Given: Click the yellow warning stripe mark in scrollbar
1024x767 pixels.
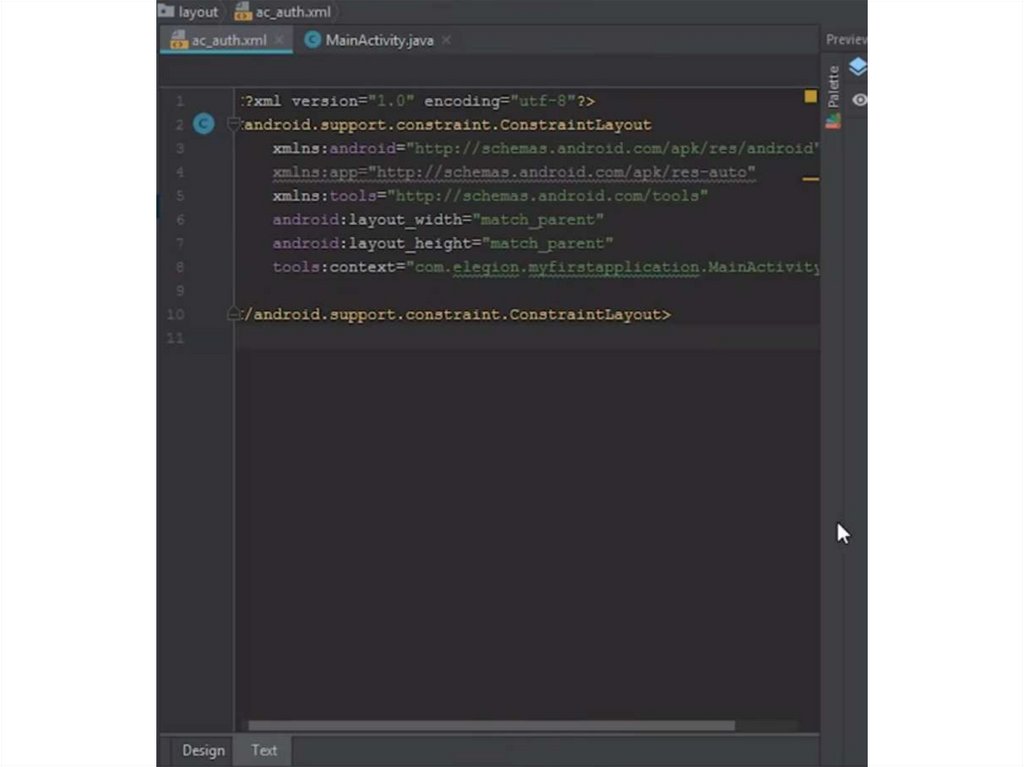Looking at the screenshot, I should click(x=810, y=178).
